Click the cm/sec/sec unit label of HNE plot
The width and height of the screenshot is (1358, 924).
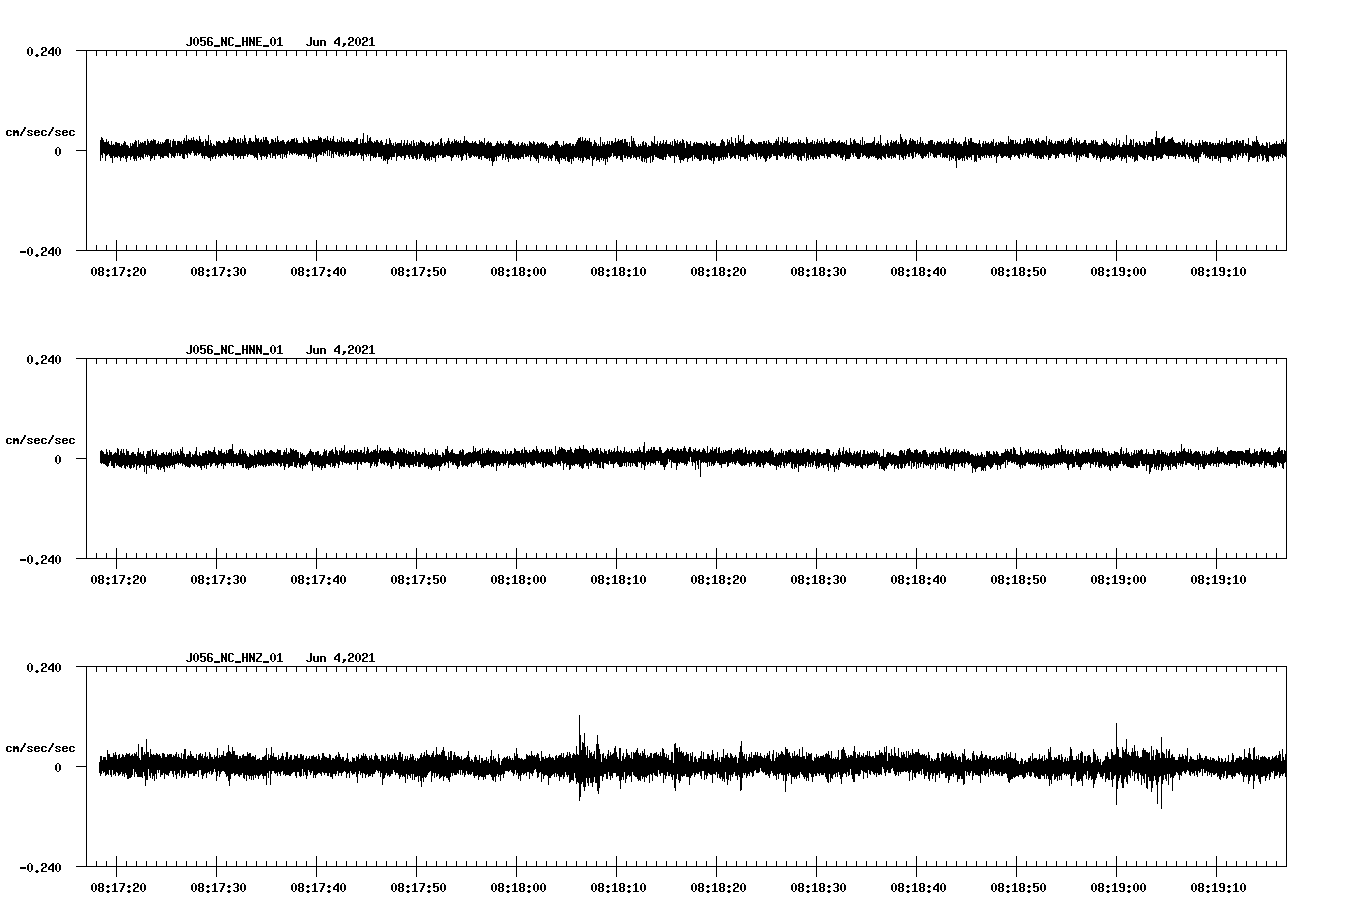pyautogui.click(x=40, y=132)
